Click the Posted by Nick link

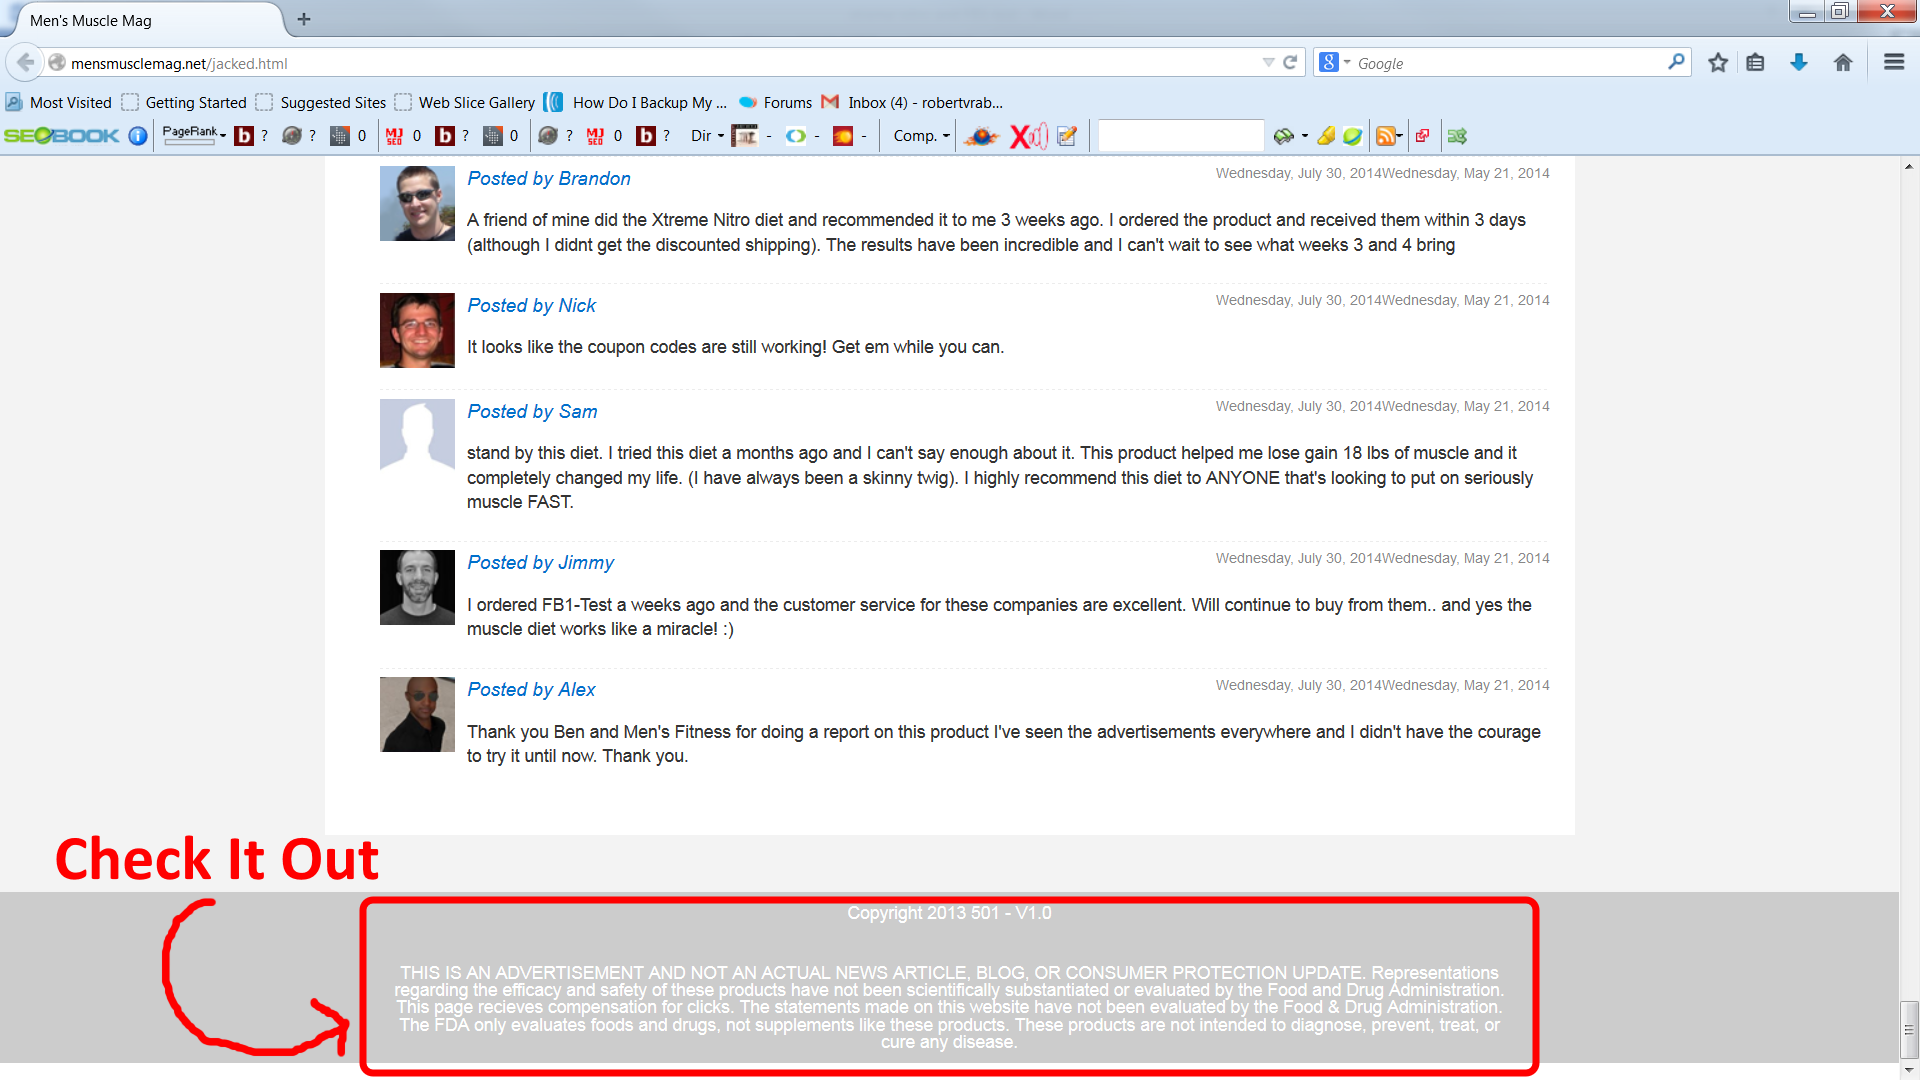[531, 305]
